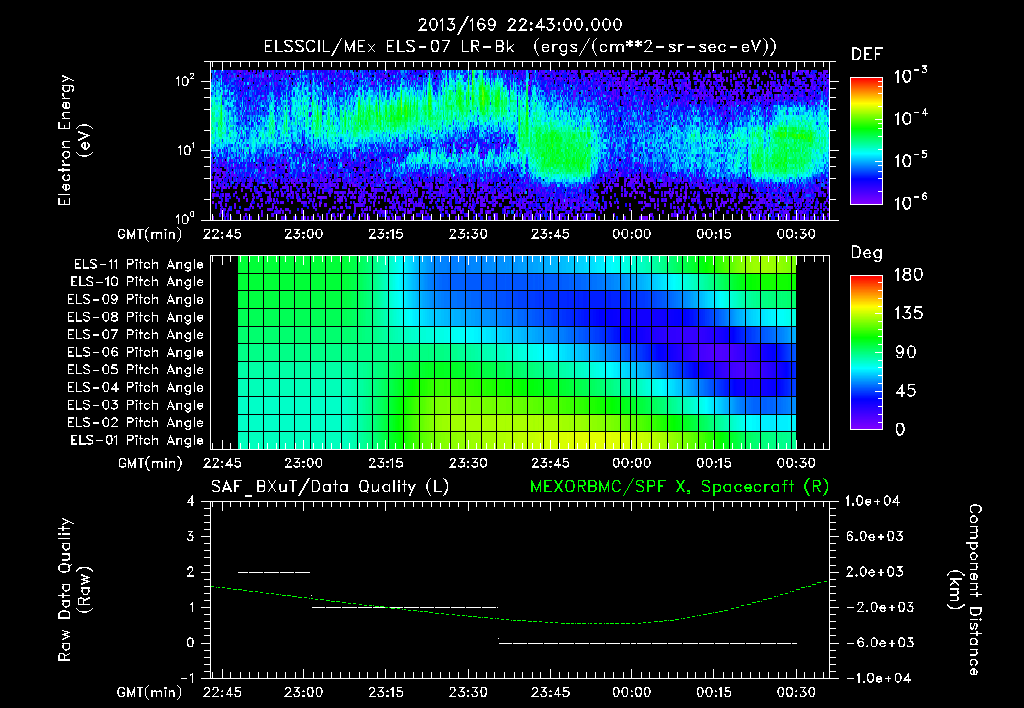Click the Deg legend label
Image resolution: width=1024 pixels, height=708 pixels.
pos(867,253)
